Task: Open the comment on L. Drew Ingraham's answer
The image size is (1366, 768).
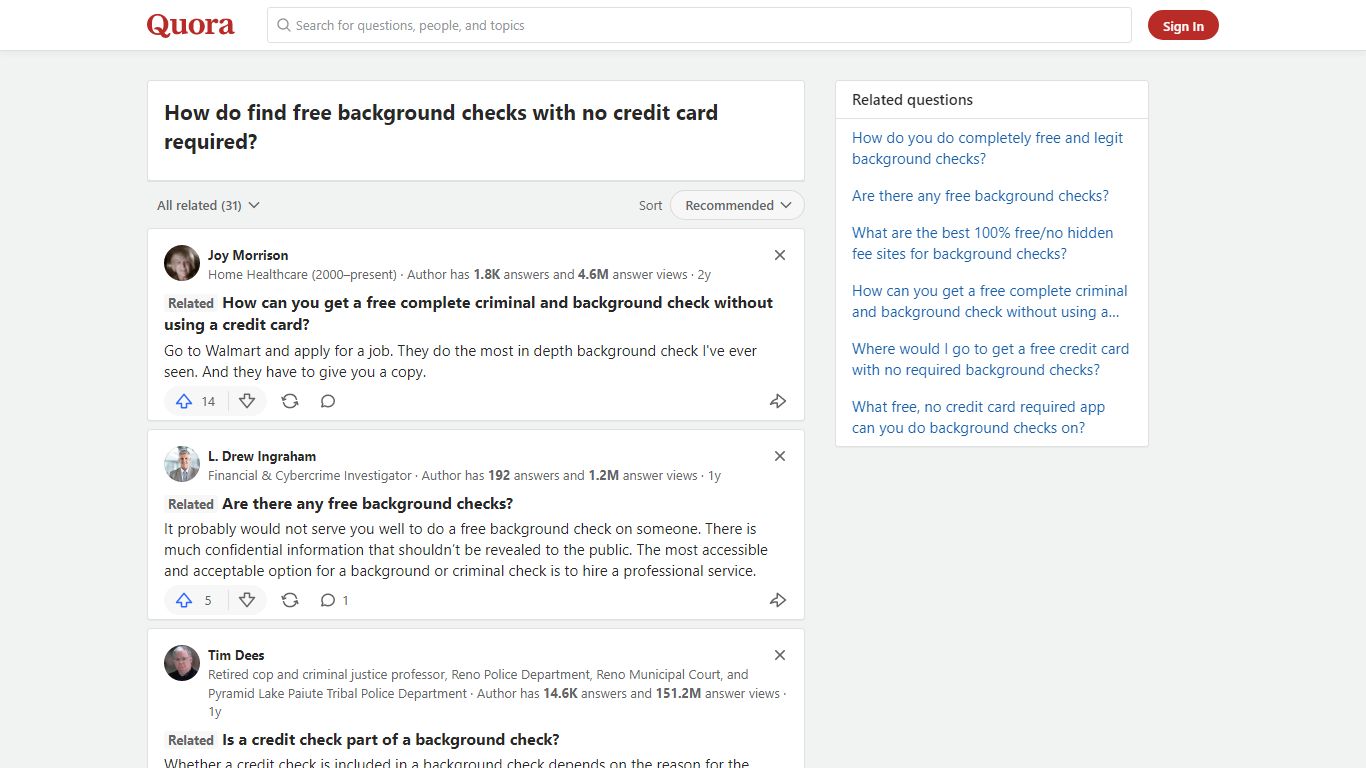Action: click(334, 600)
